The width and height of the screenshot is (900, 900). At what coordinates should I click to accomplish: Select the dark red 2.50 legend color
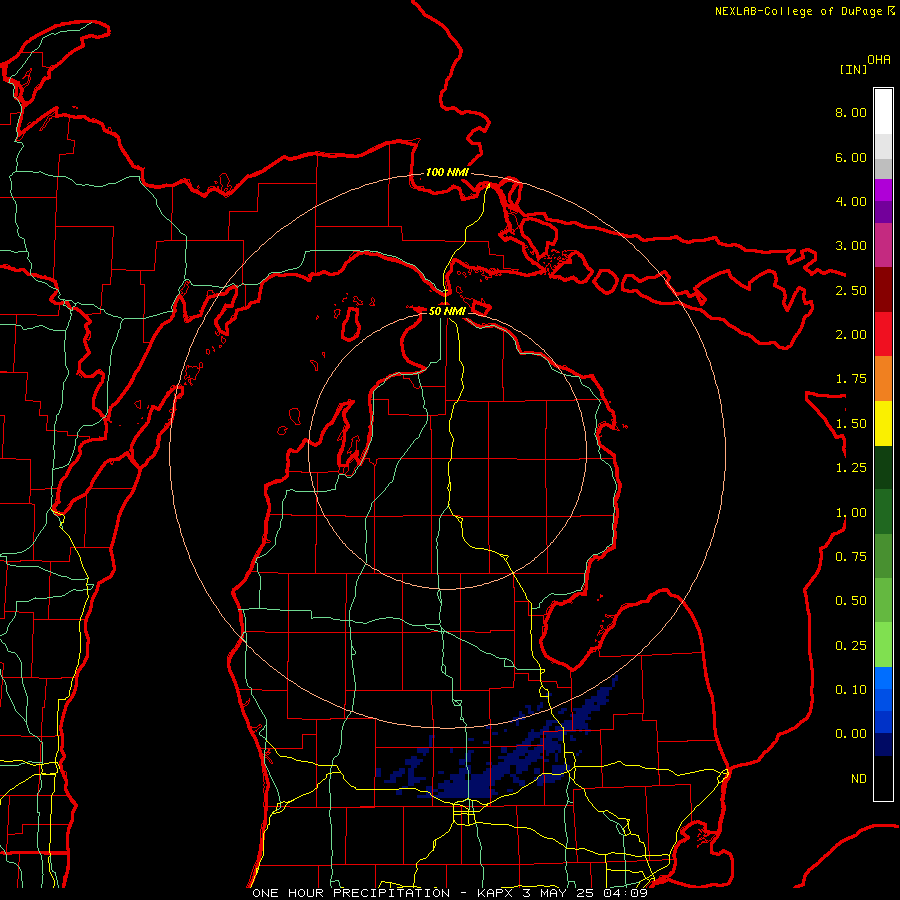883,289
